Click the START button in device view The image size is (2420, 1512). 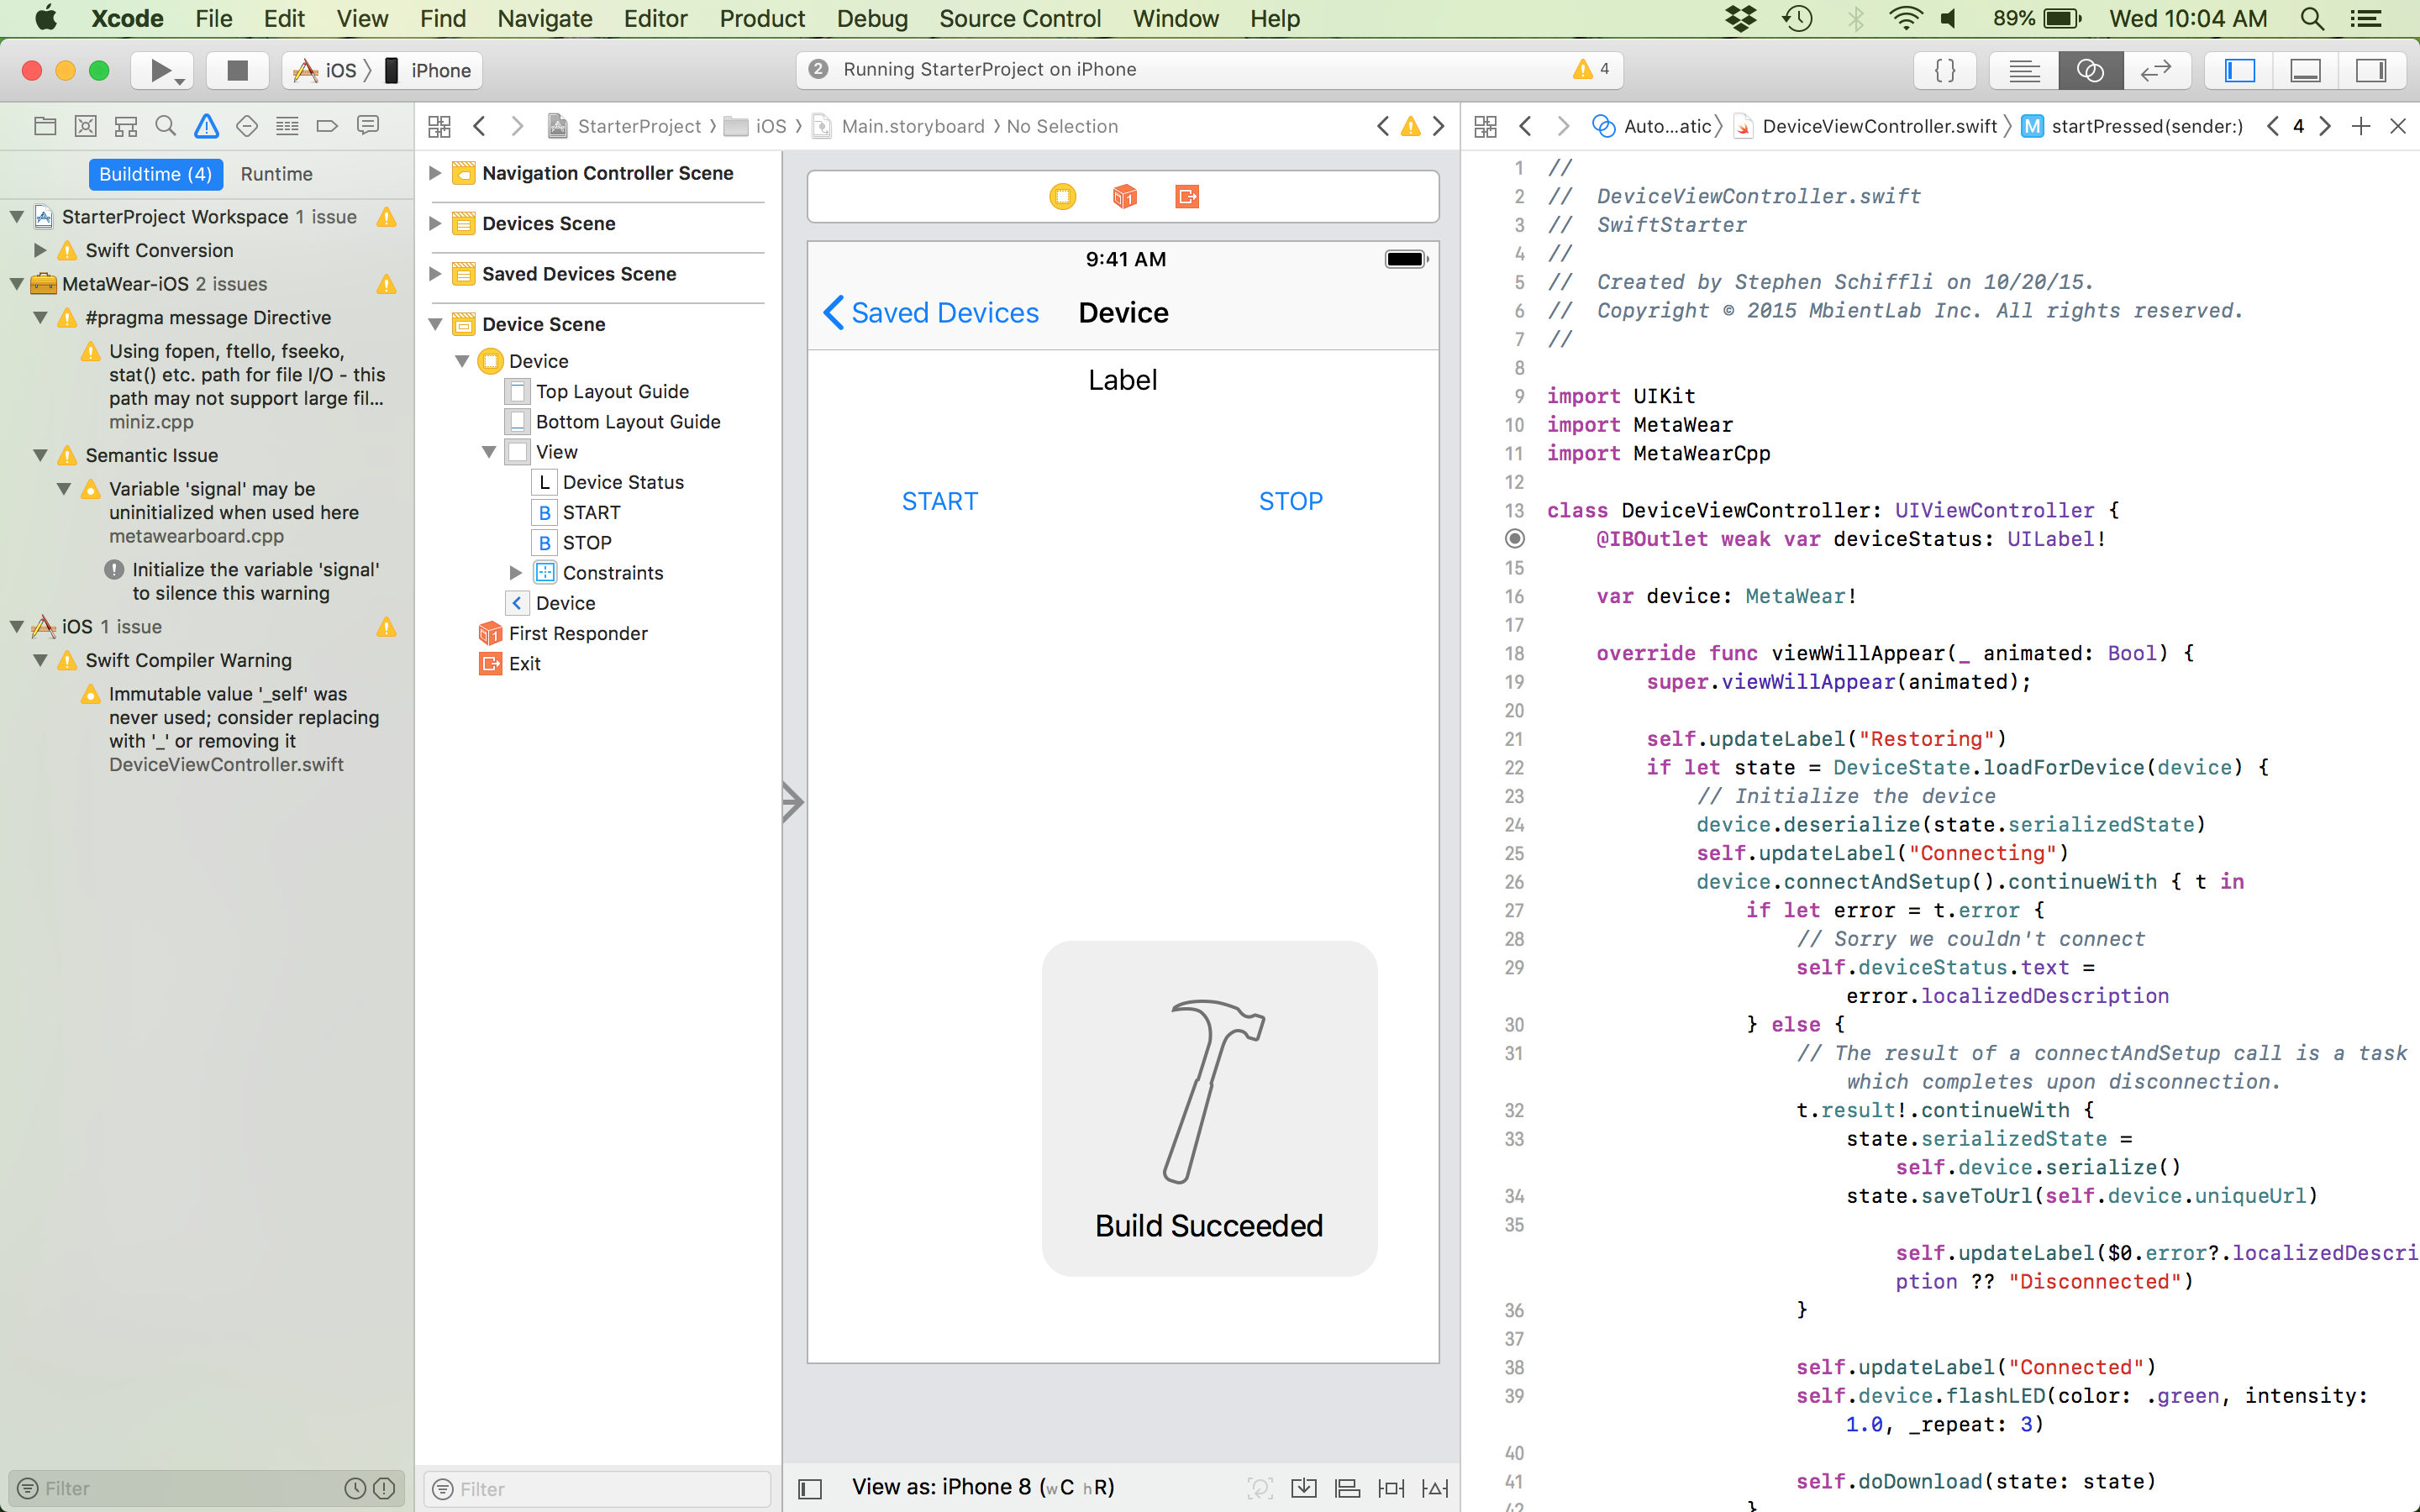(x=939, y=501)
